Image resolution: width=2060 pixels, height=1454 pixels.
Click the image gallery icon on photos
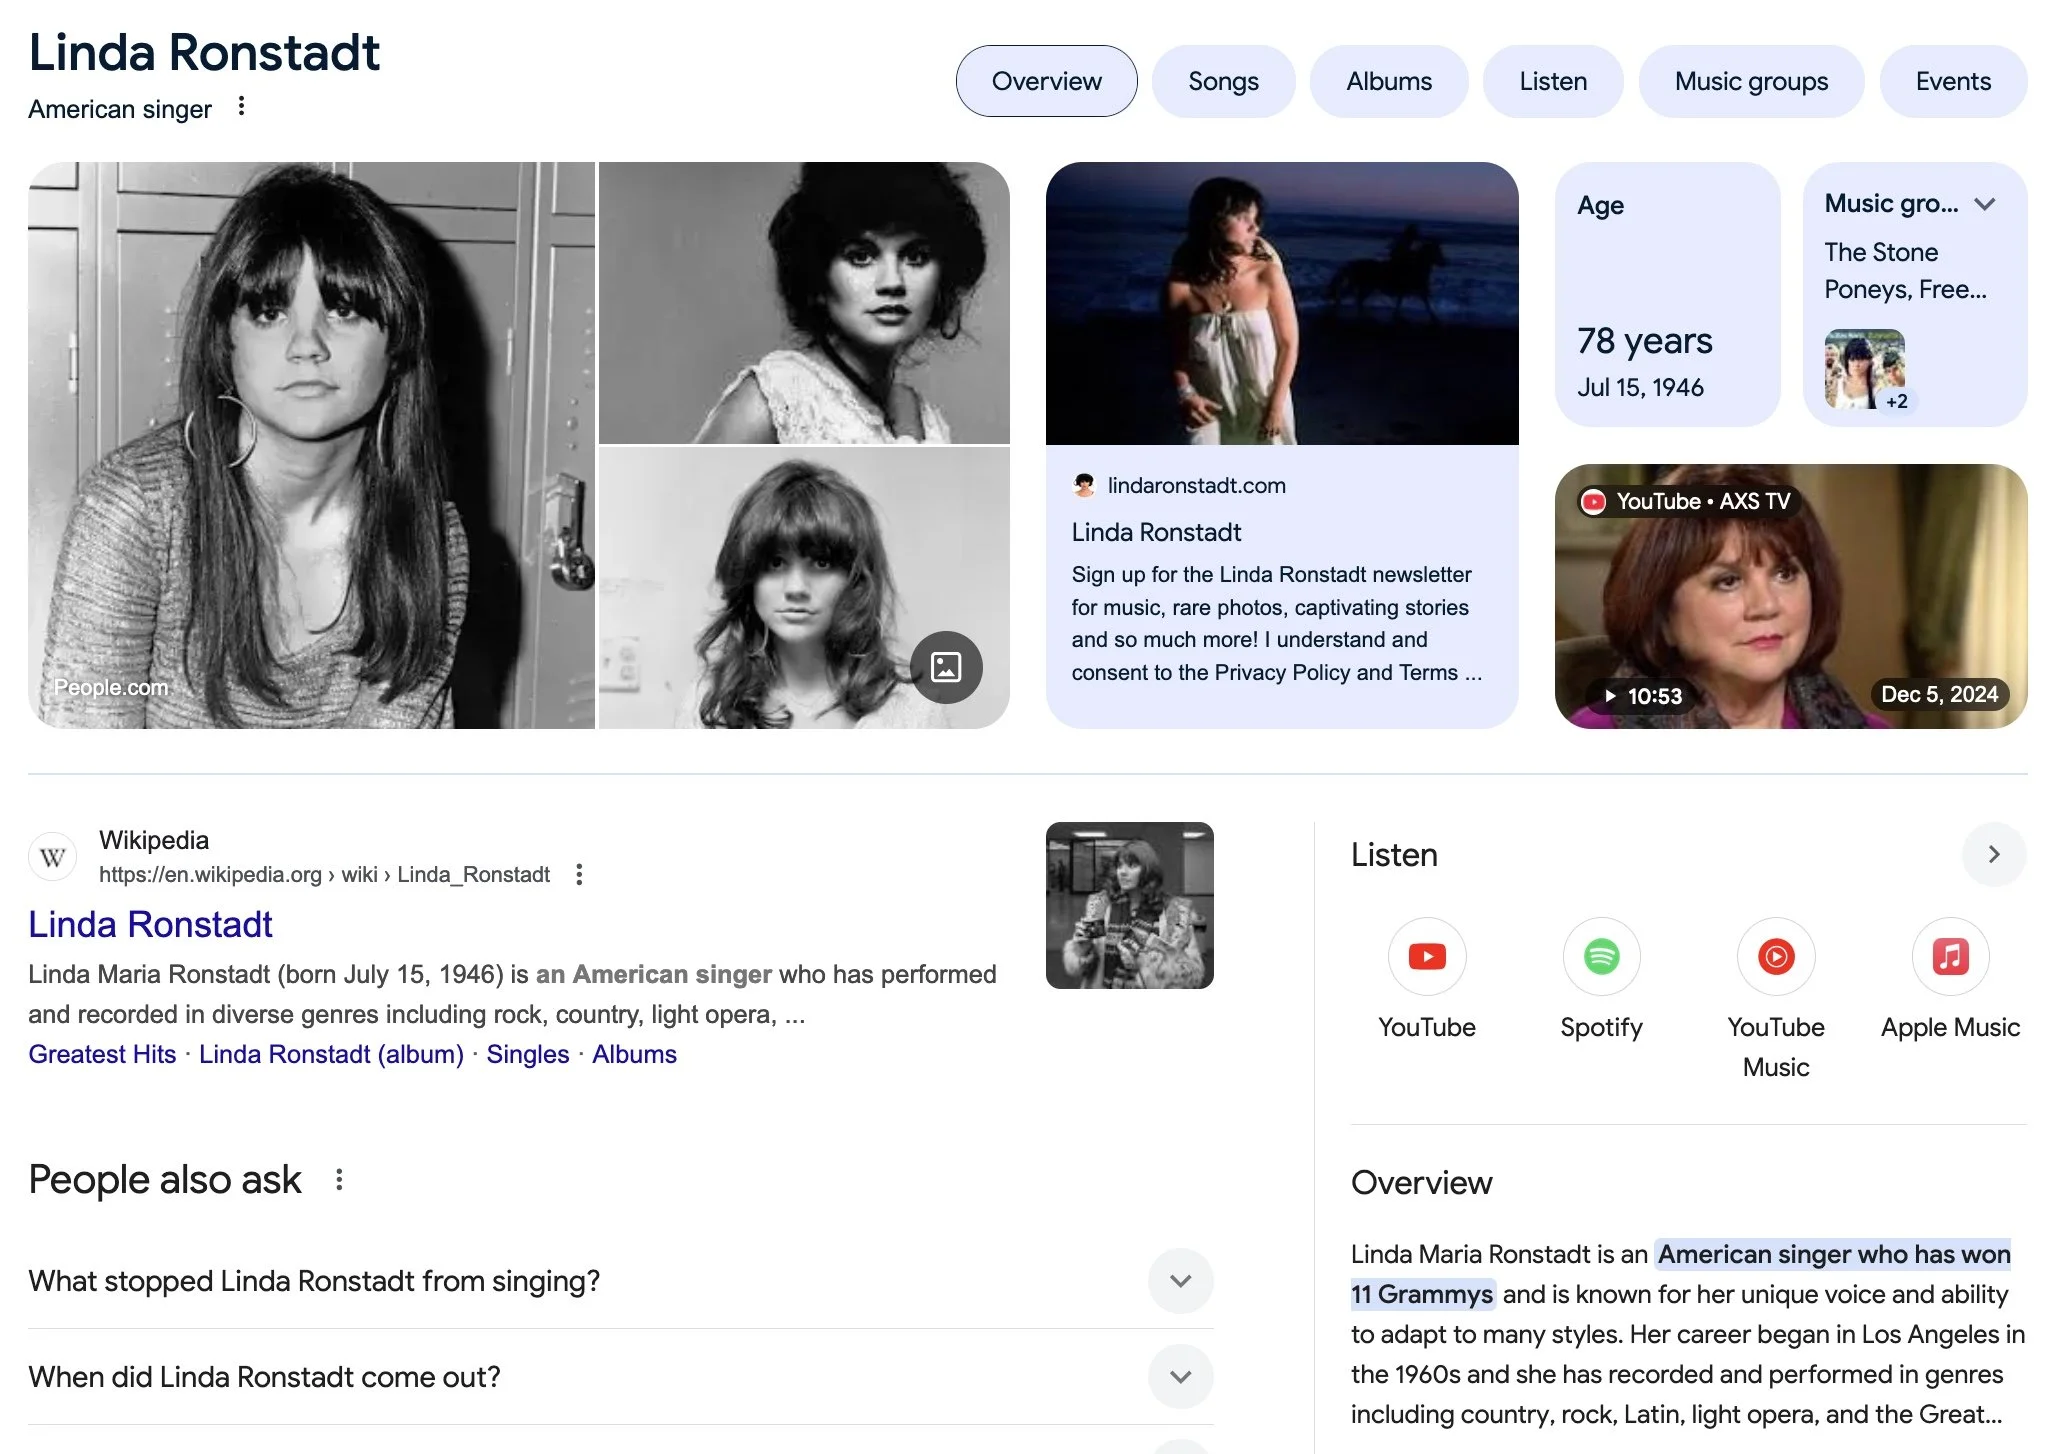tap(945, 667)
